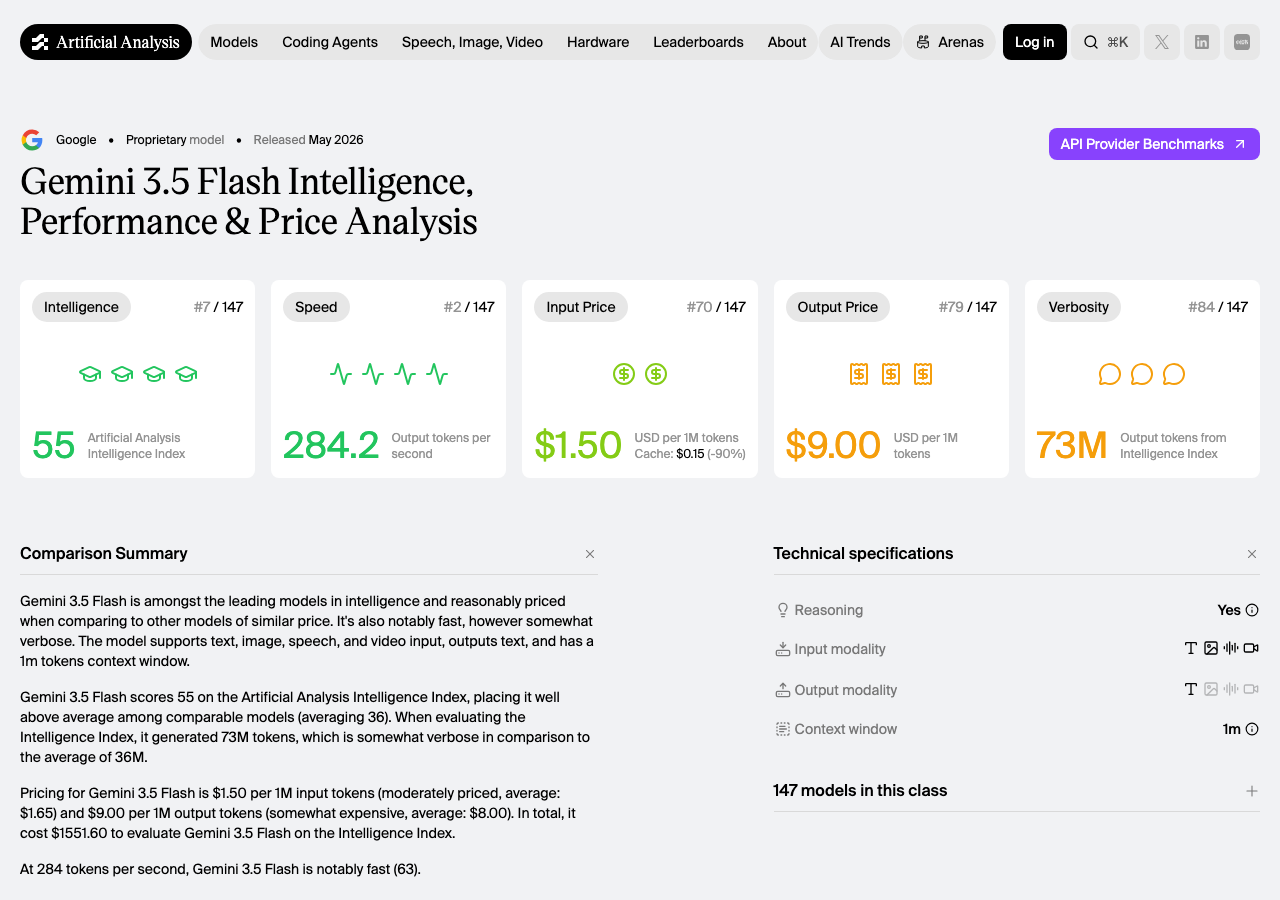The image size is (1280, 900).
Task: Click the image input modality icon
Action: pos(1211,648)
